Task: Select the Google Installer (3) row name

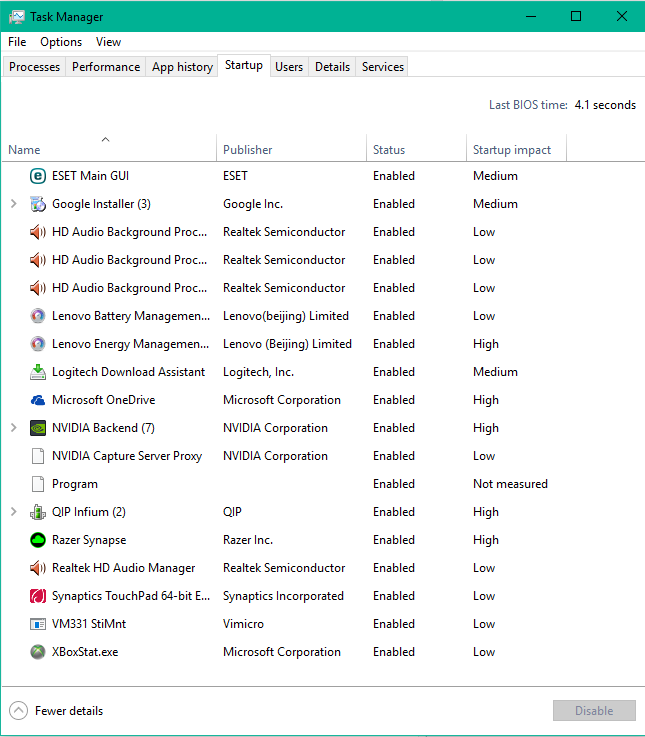Action: pos(101,204)
